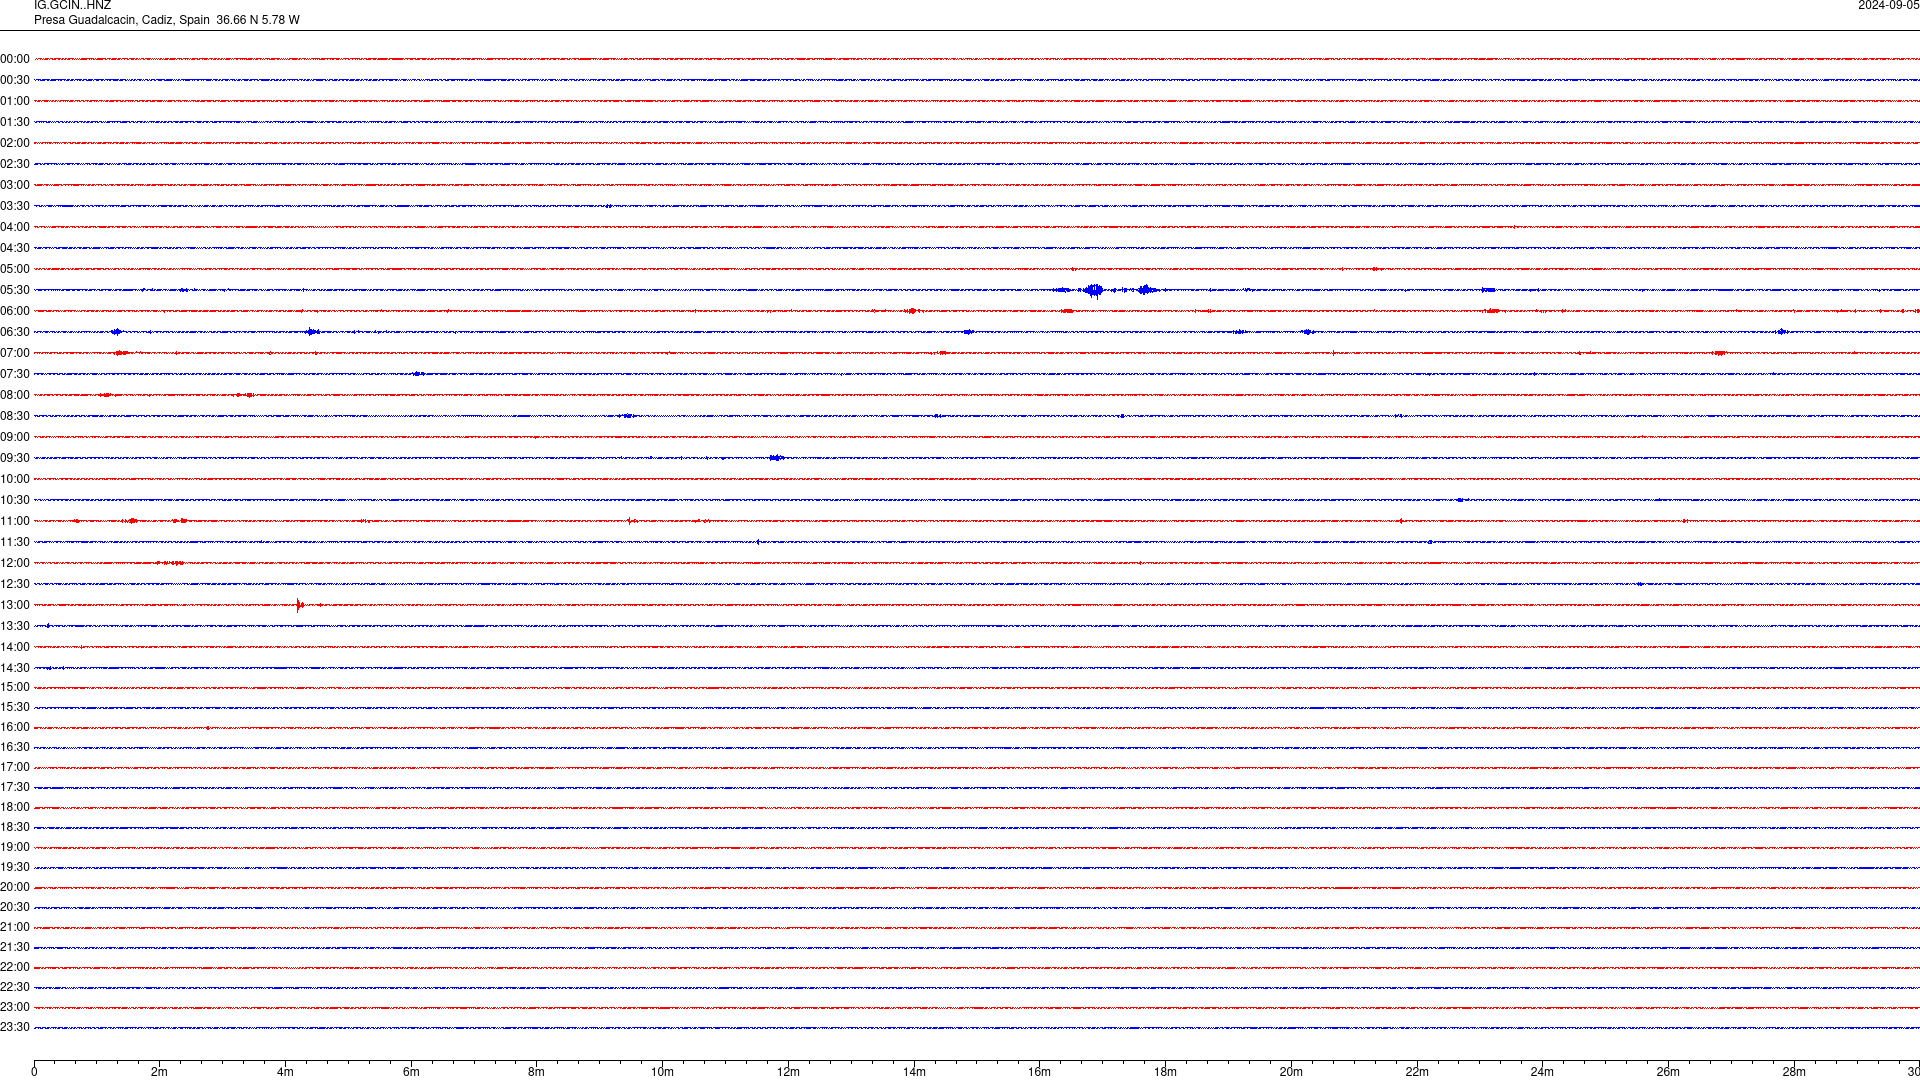Select the 00:00 time label
Image resolution: width=1920 pixels, height=1080 pixels.
tap(15, 59)
